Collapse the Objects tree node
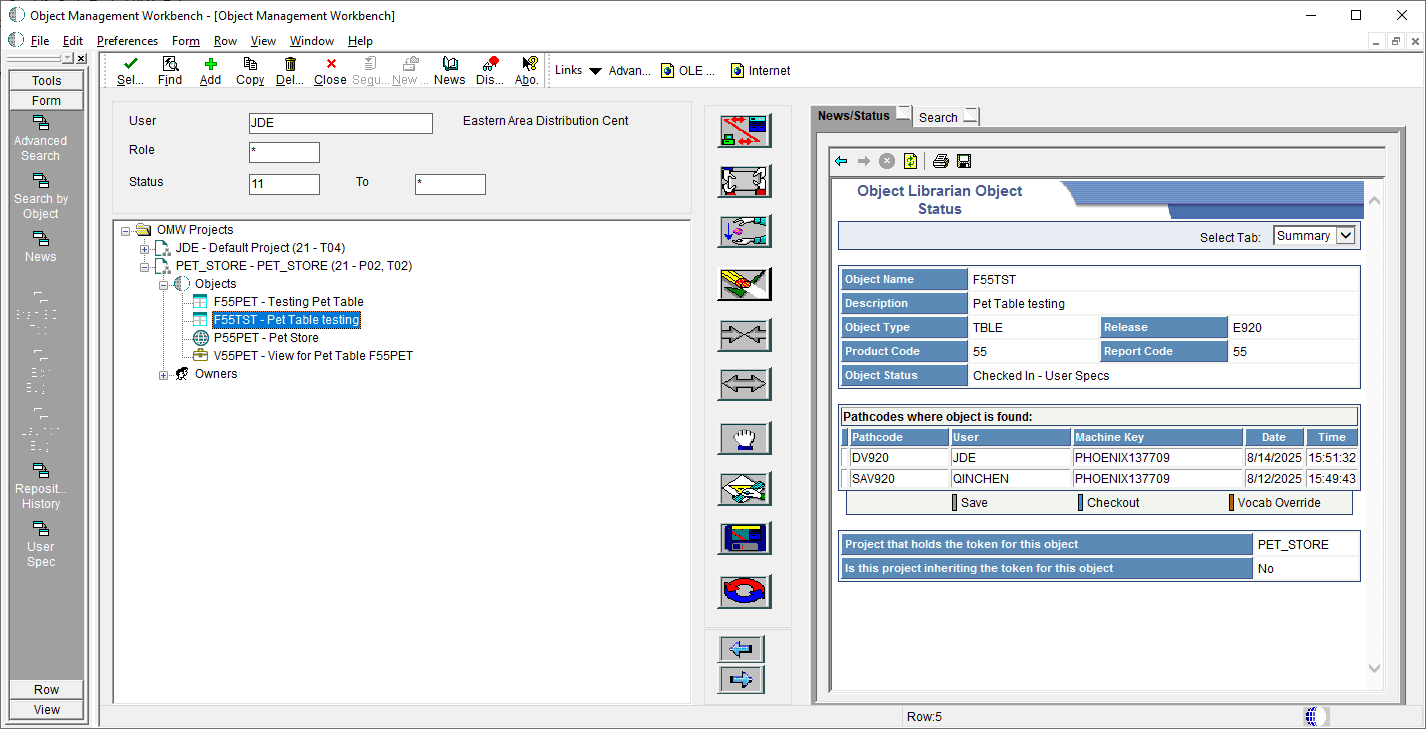This screenshot has height=729, width=1426. point(164,284)
